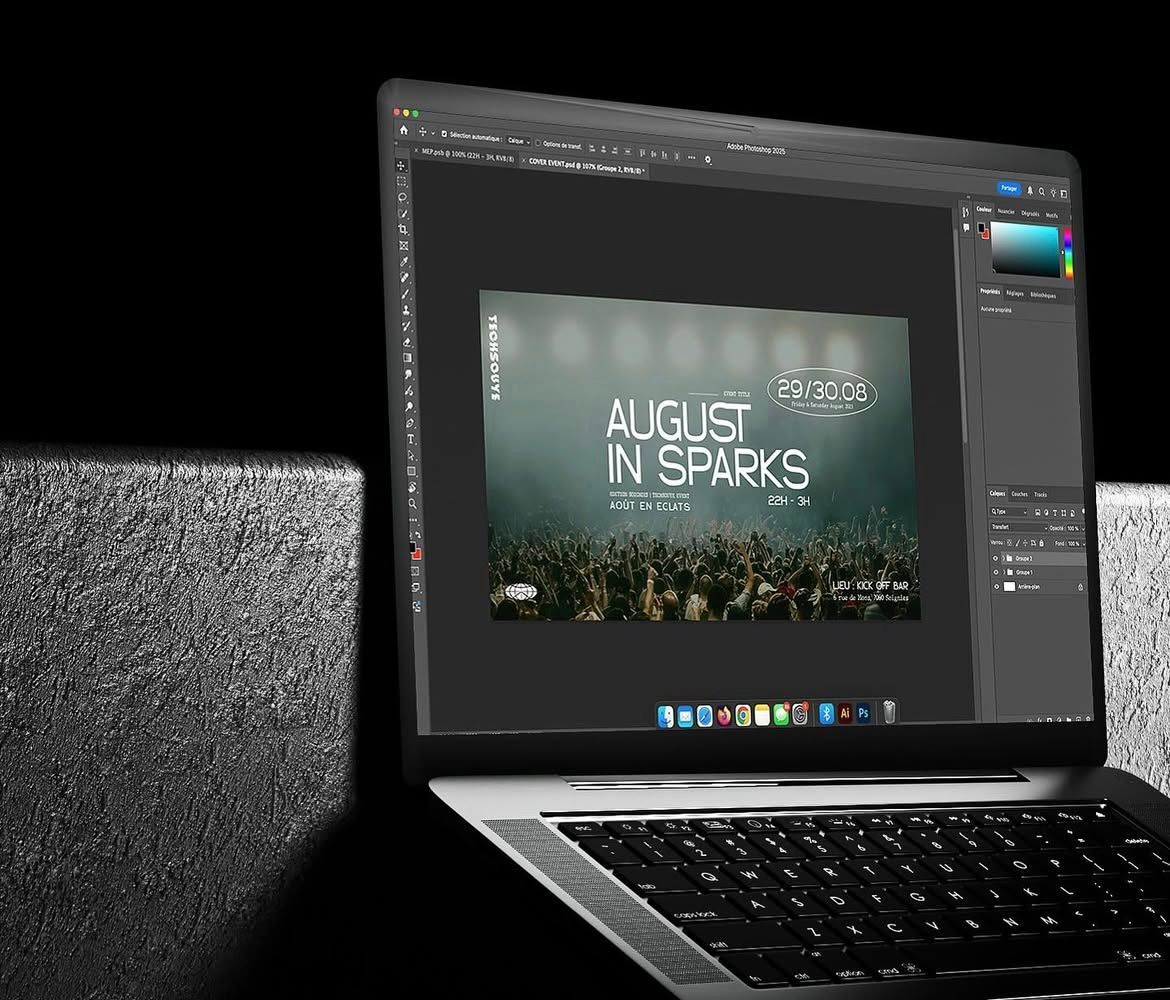Select the Eyedropper tool
Viewport: 1170px width, 1000px height.
pyautogui.click(x=404, y=261)
